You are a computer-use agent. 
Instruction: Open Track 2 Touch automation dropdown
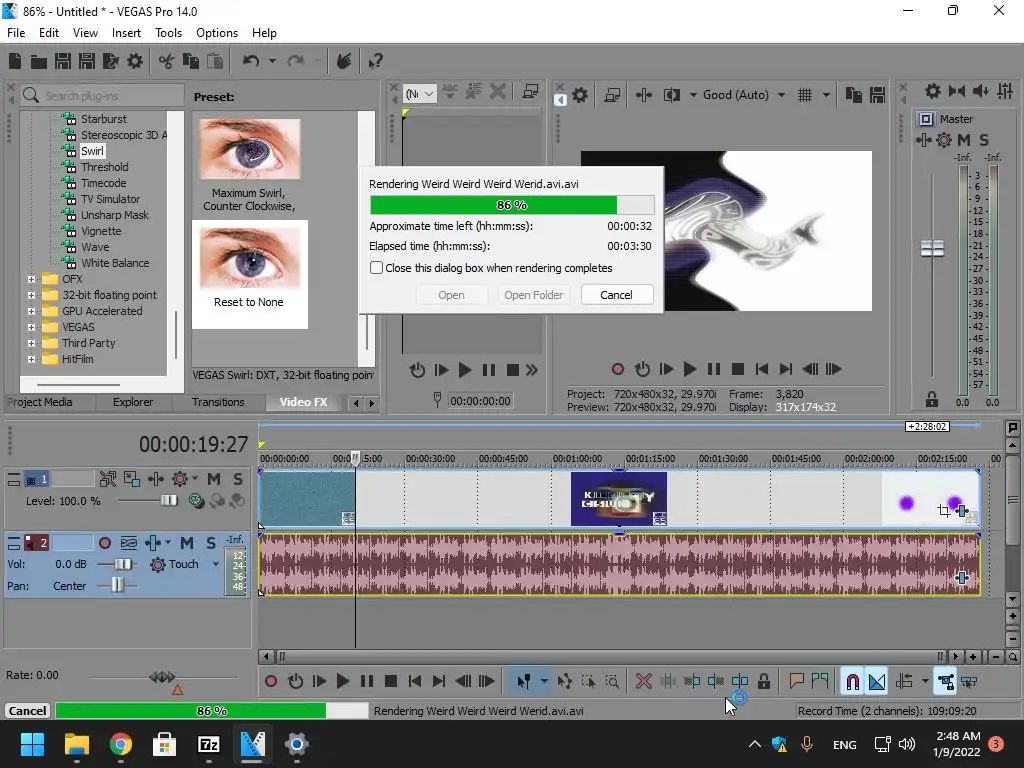pyautogui.click(x=216, y=564)
